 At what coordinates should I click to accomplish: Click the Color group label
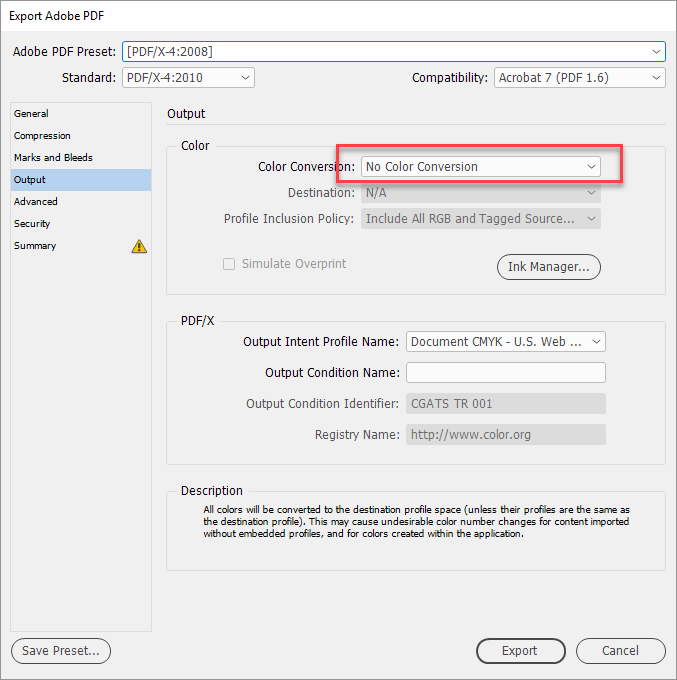coord(195,146)
